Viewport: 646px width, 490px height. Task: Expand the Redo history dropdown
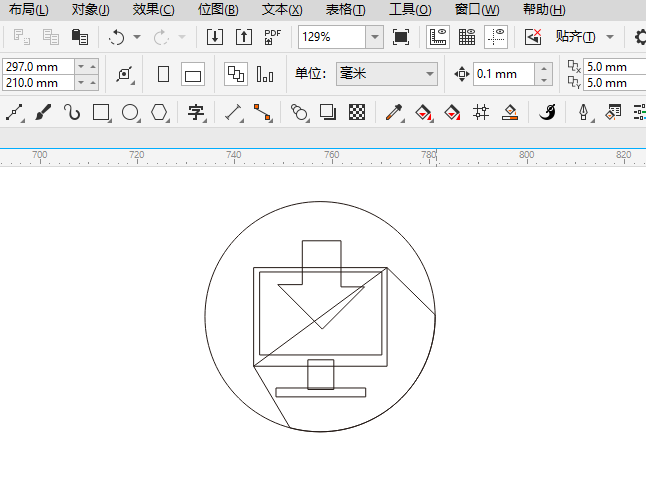tap(181, 37)
